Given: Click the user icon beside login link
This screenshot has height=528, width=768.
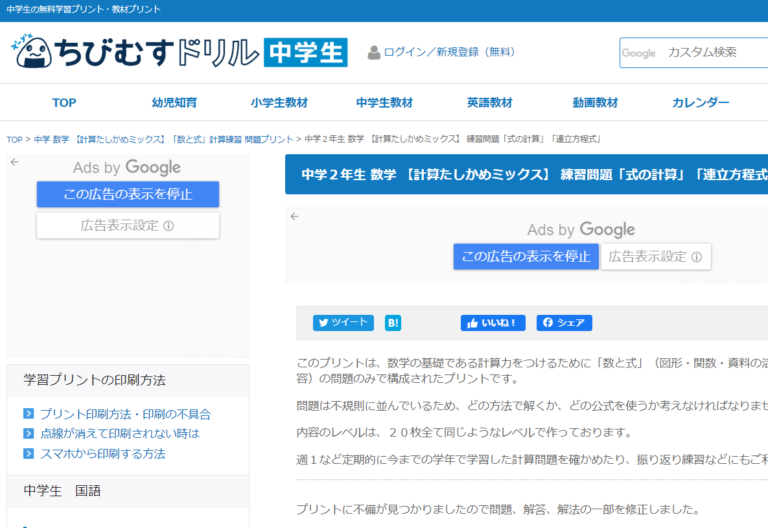Looking at the screenshot, I should [374, 52].
